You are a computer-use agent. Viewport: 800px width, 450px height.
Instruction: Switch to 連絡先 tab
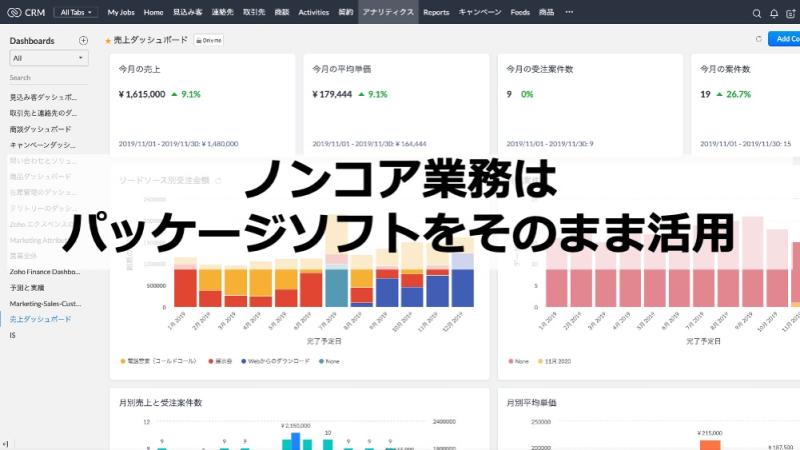222,12
